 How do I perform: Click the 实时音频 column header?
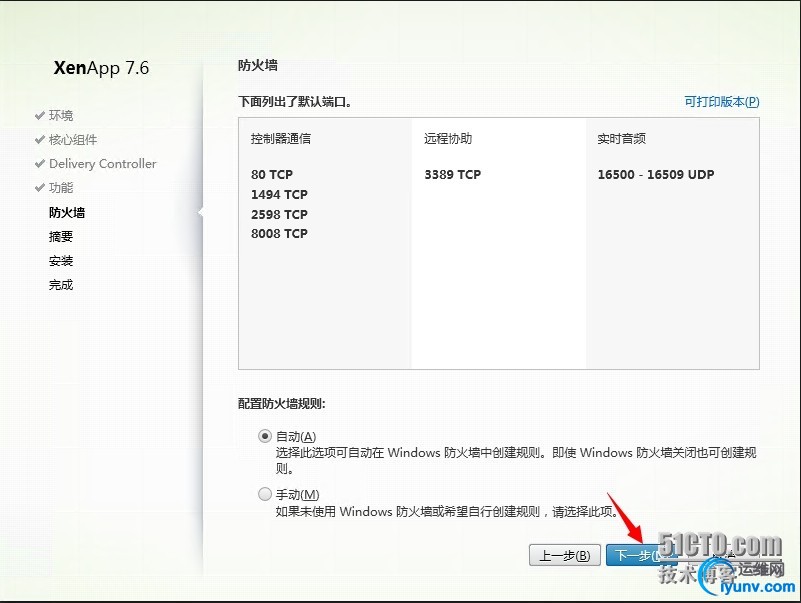[x=622, y=138]
